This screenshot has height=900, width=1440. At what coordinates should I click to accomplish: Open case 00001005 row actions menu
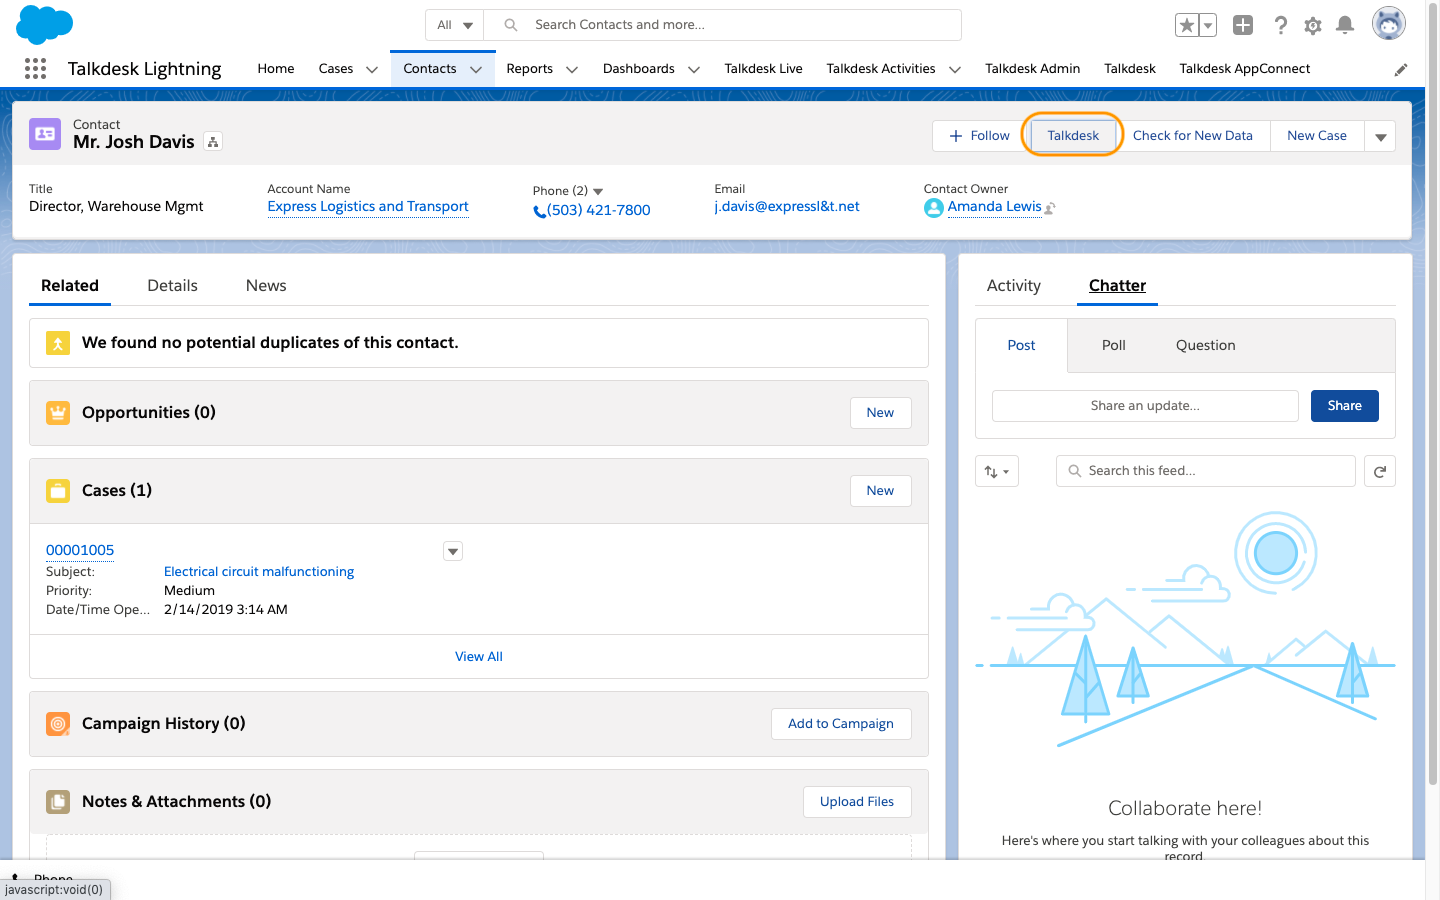point(453,551)
